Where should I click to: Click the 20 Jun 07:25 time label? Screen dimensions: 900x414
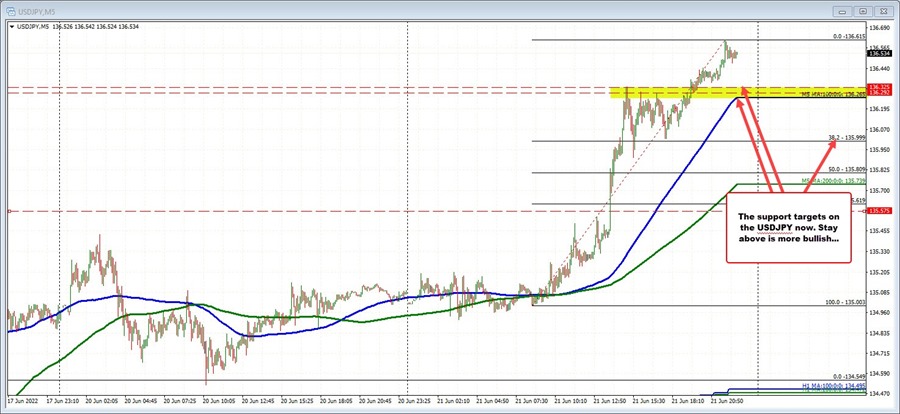tap(180, 399)
